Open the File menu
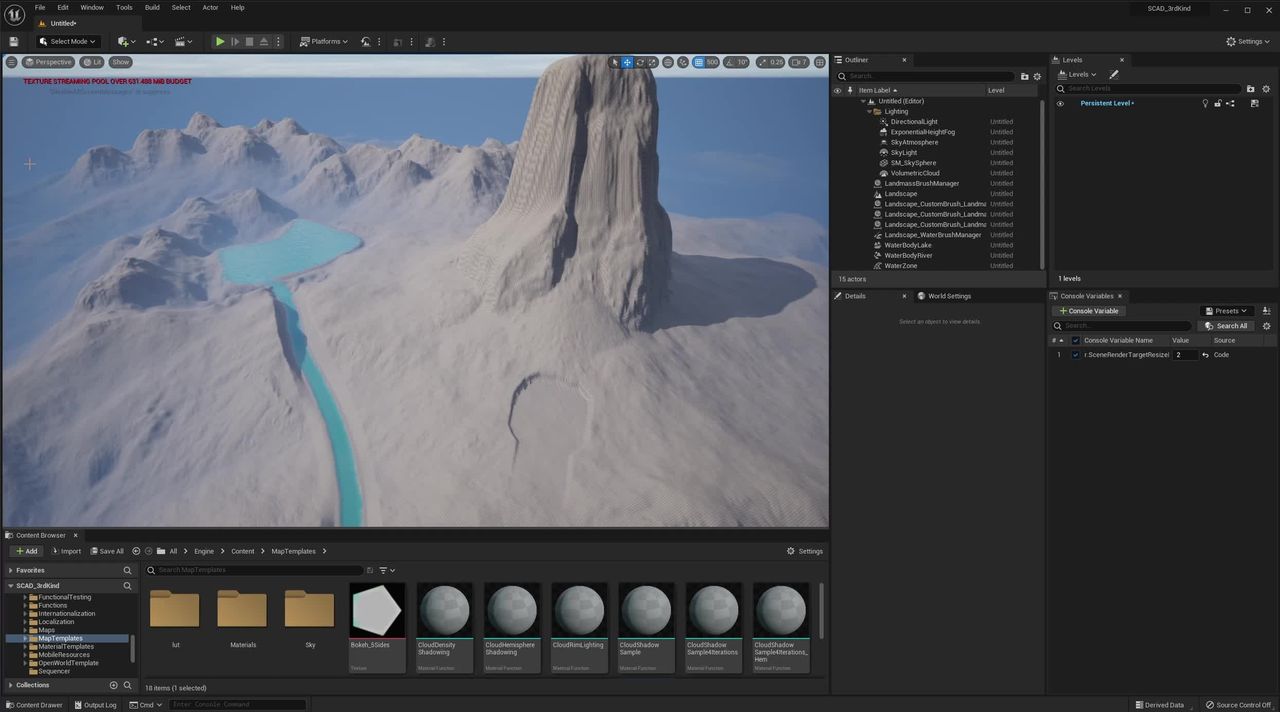Image resolution: width=1280 pixels, height=712 pixels. pyautogui.click(x=40, y=7)
